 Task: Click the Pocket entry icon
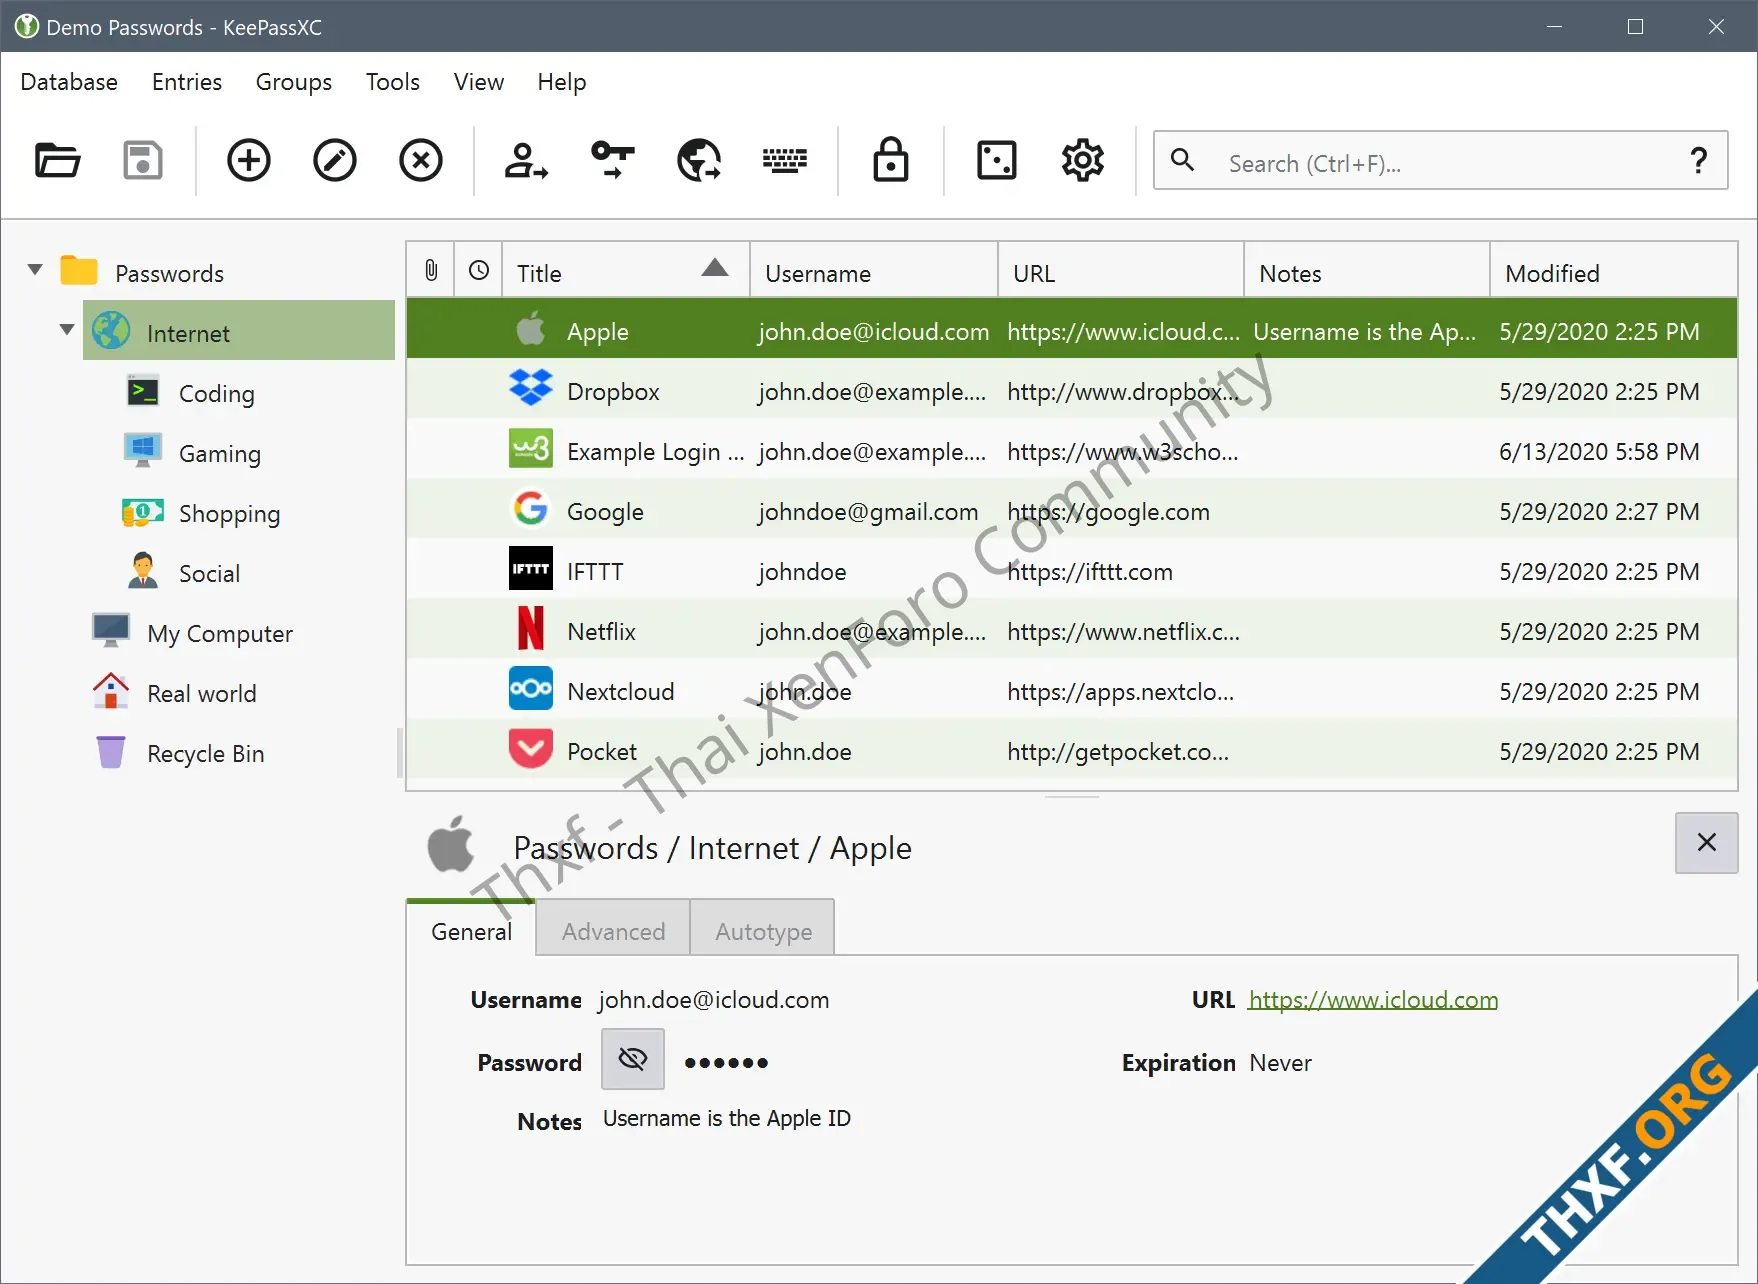tap(531, 748)
